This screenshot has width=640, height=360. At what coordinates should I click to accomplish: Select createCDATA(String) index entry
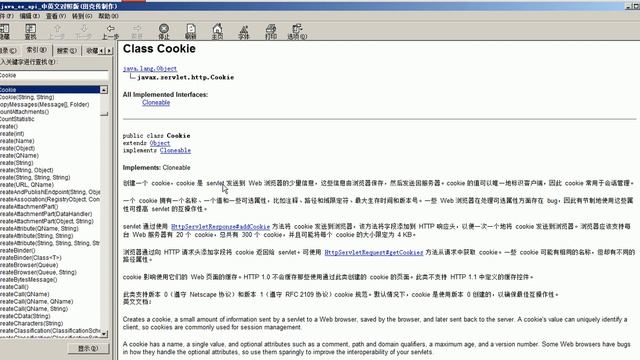point(25,316)
